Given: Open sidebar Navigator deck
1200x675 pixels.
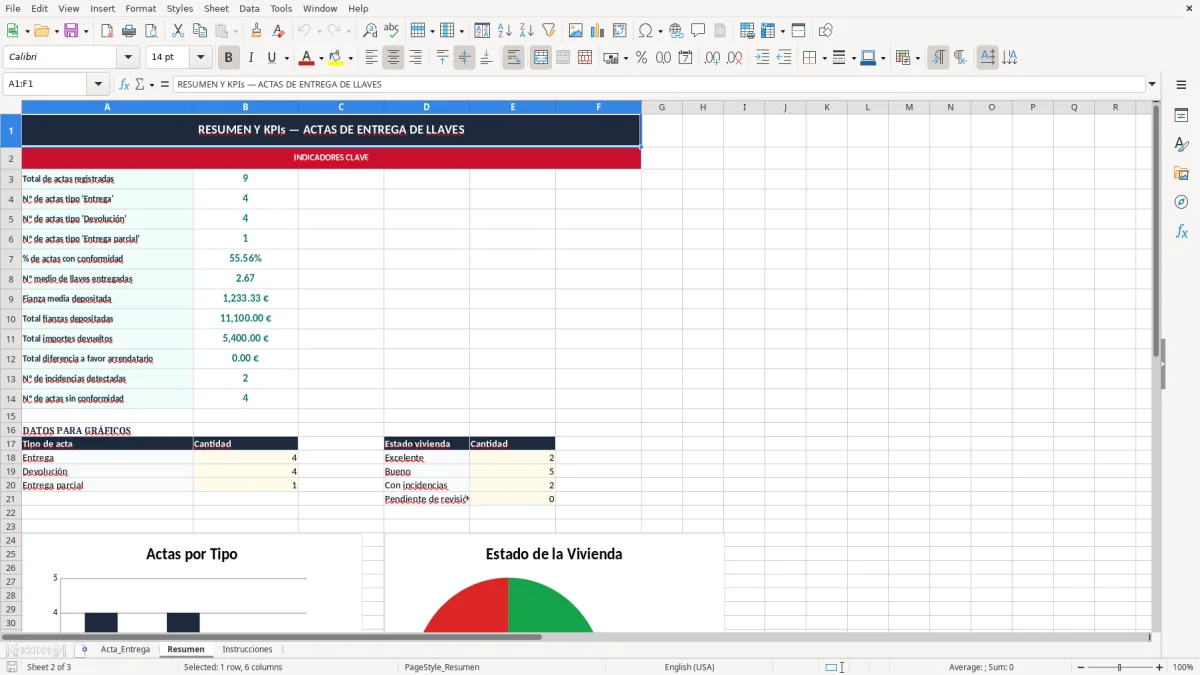Looking at the screenshot, I should pos(1181,202).
